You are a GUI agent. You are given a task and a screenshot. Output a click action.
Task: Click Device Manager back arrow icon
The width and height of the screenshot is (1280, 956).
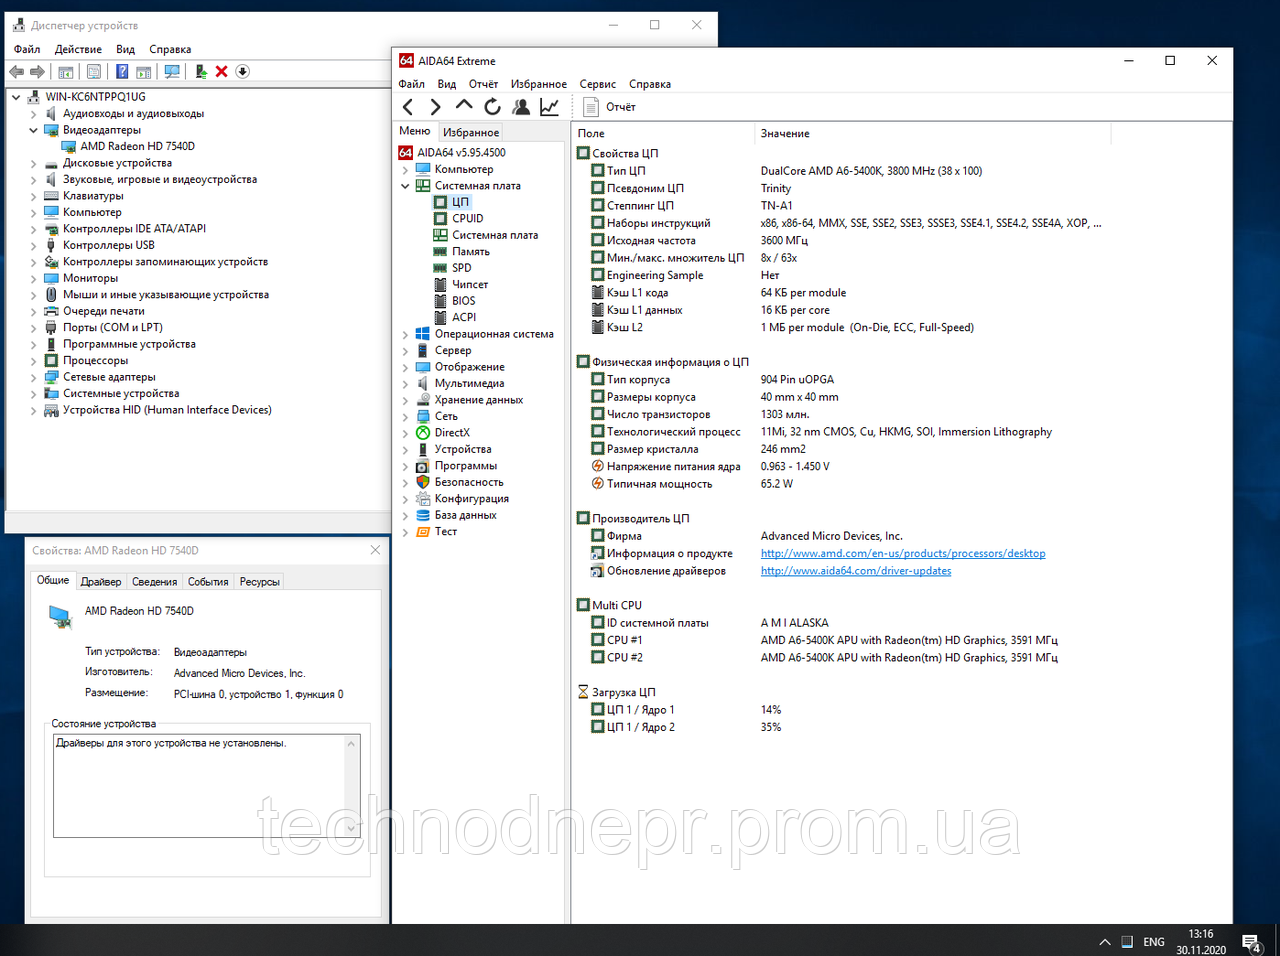(16, 72)
